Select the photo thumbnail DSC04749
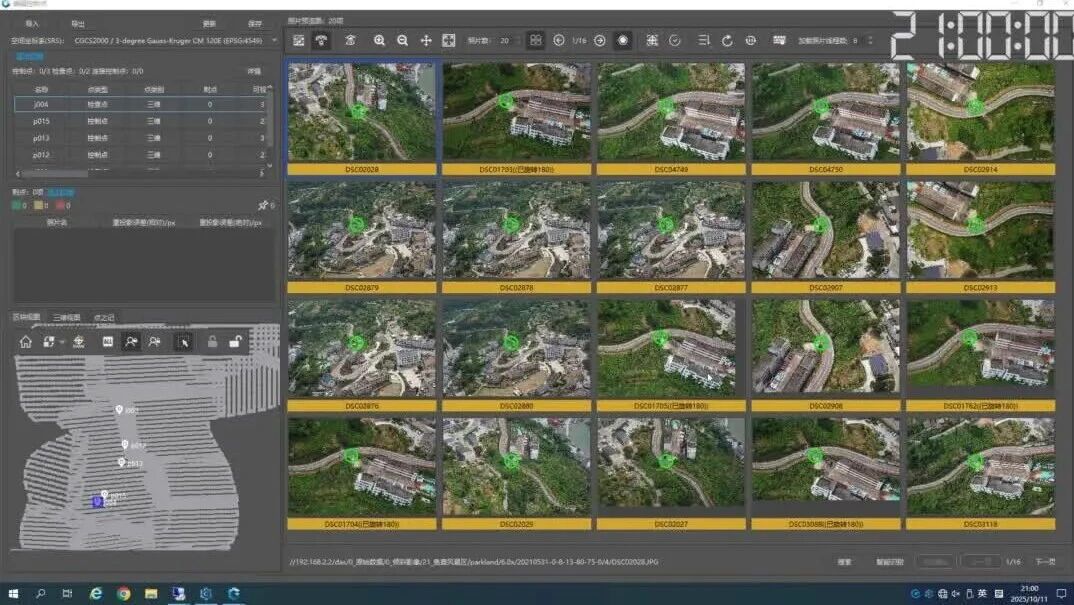This screenshot has height=605, width=1074. tap(671, 119)
